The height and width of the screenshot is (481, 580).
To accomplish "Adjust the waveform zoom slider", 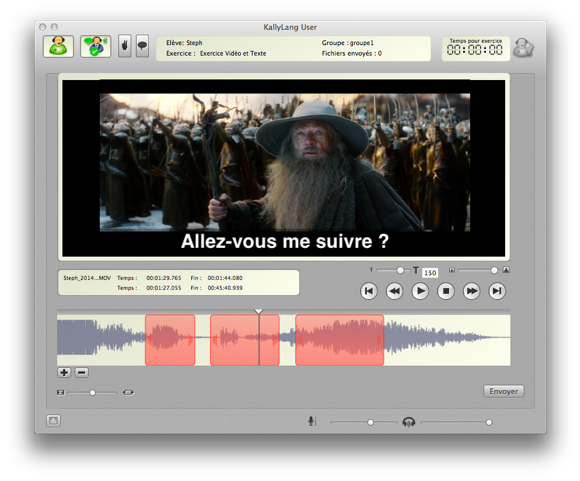I will (x=92, y=393).
